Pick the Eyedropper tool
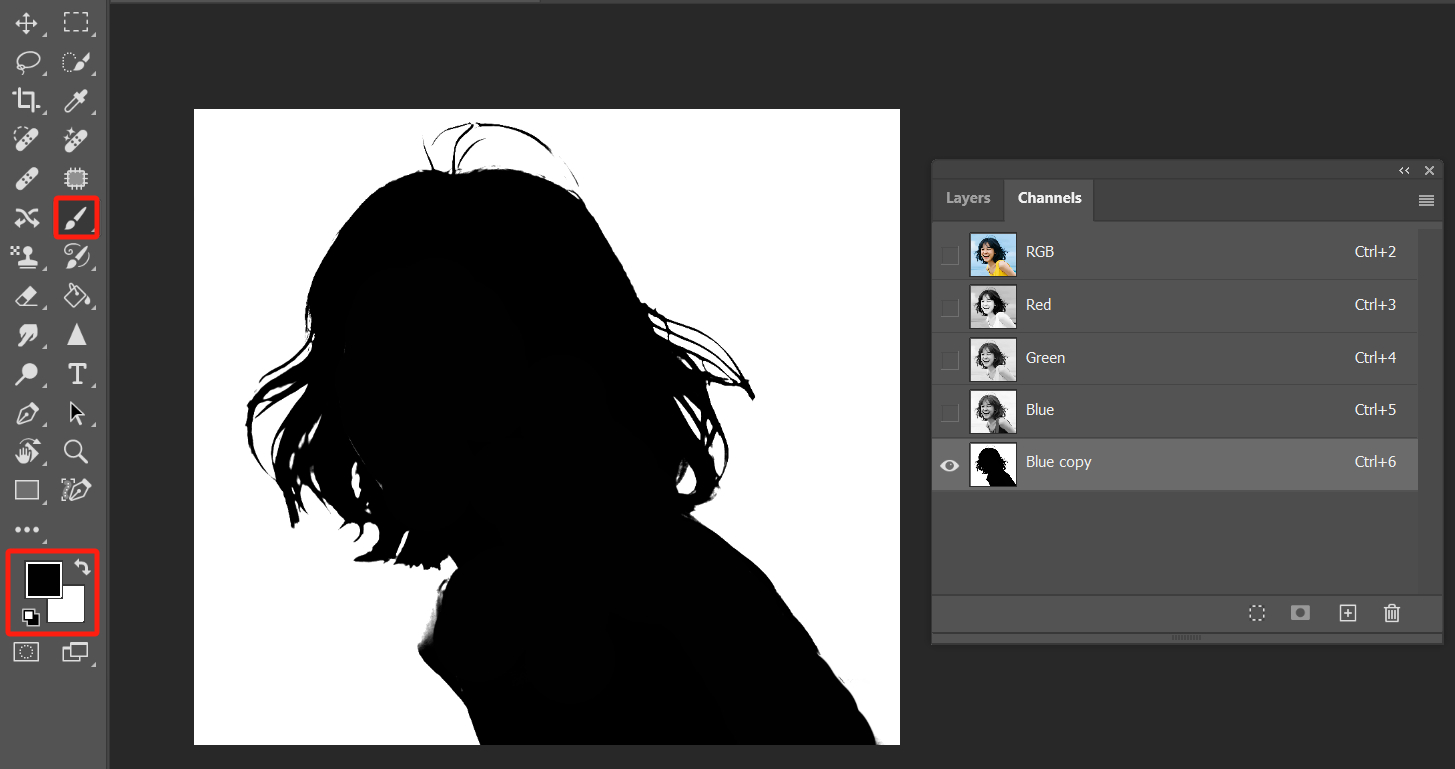Screen dimensions: 1455x769 pyautogui.click(x=76, y=100)
